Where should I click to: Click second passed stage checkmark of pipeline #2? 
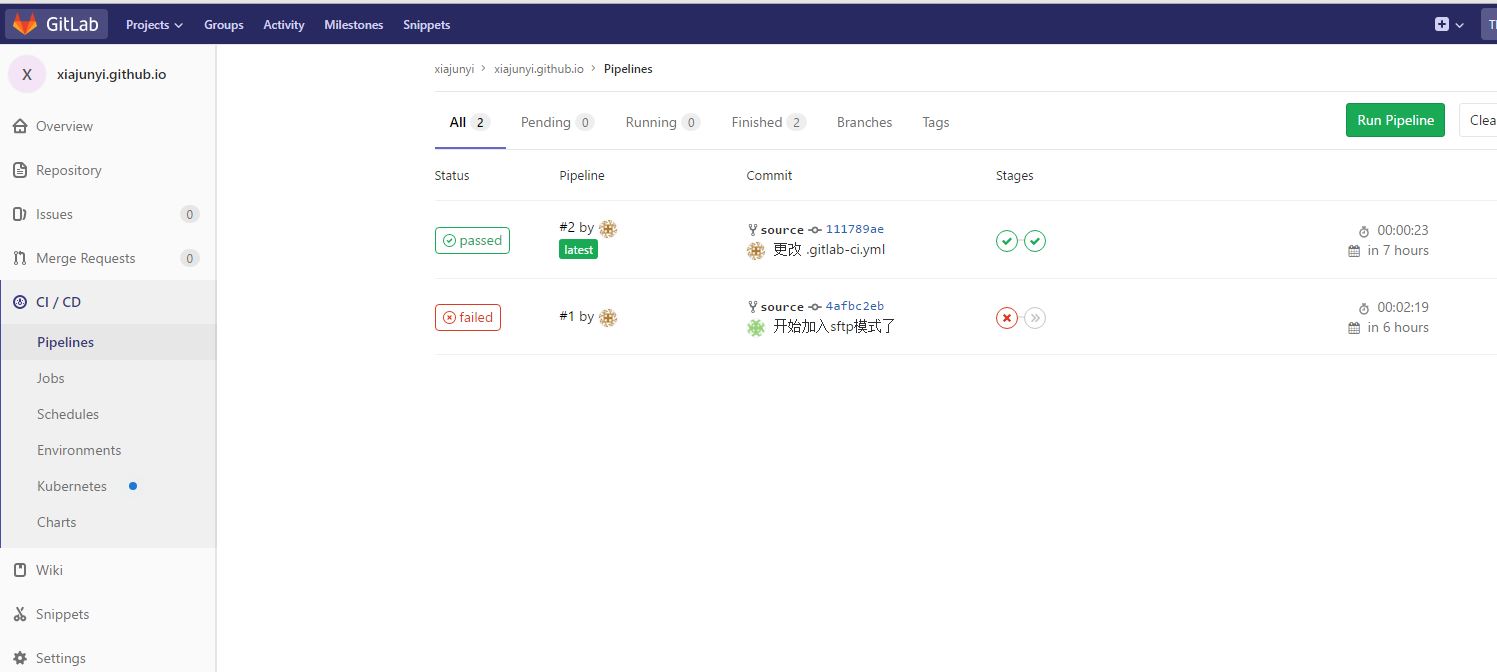1035,241
